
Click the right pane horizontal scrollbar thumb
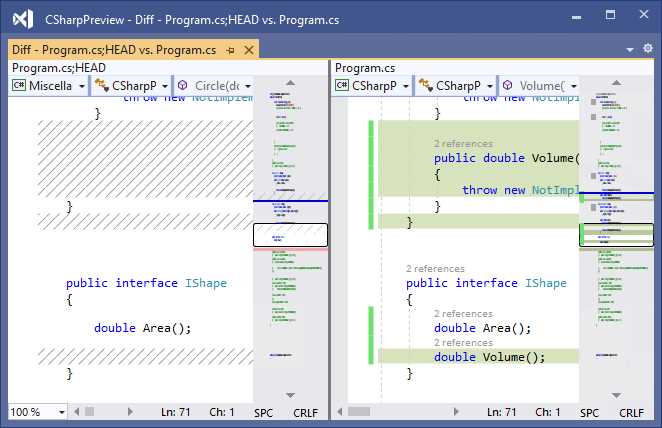pyautogui.click(x=359, y=412)
